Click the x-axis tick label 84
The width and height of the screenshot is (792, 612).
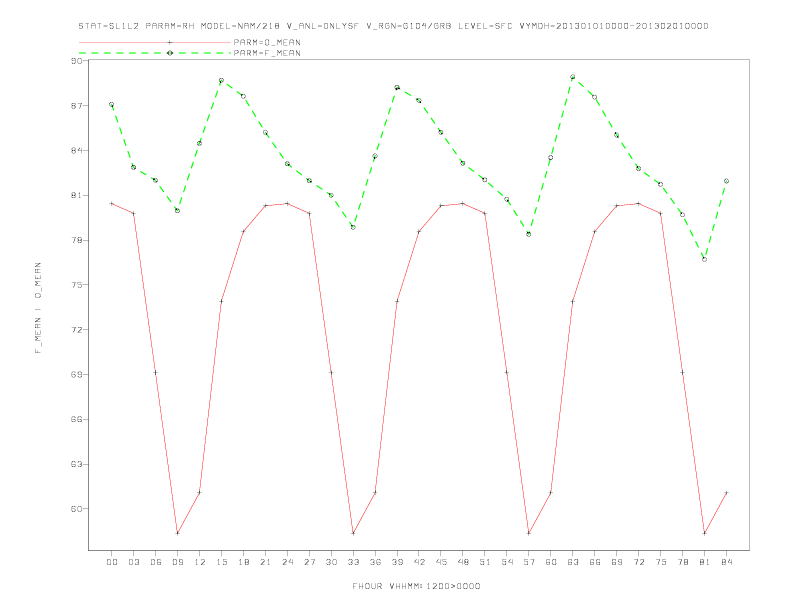(x=726, y=562)
